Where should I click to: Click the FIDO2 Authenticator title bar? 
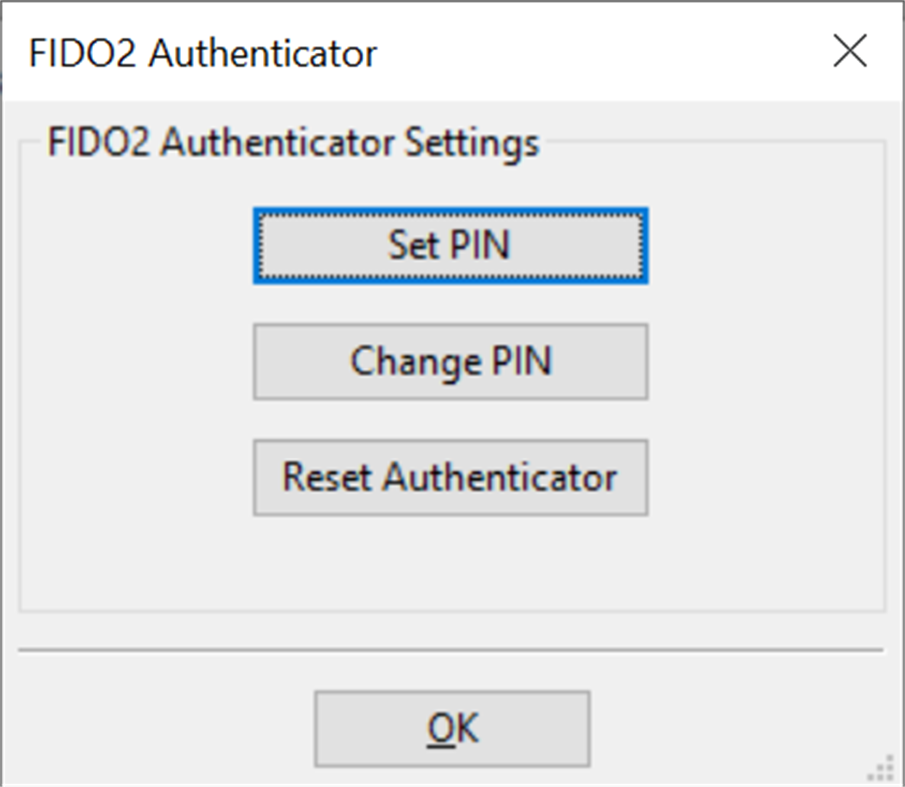400,51
